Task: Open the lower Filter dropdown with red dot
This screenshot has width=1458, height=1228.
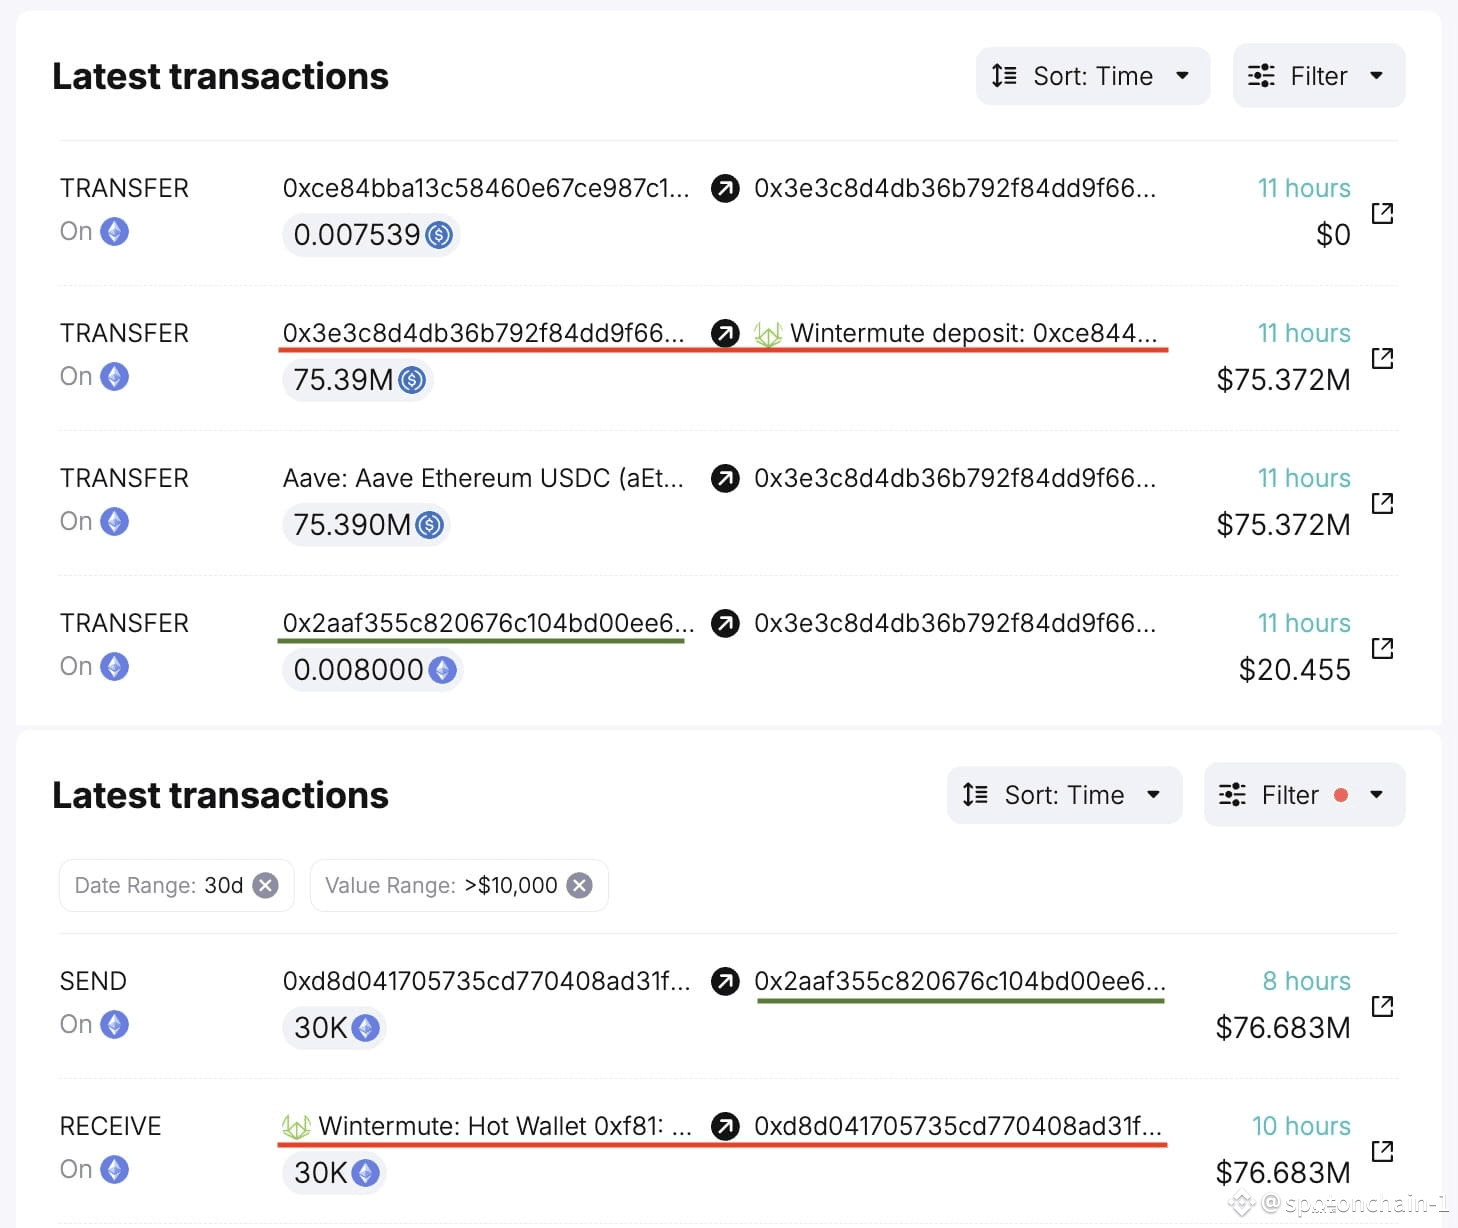Action: (1304, 795)
